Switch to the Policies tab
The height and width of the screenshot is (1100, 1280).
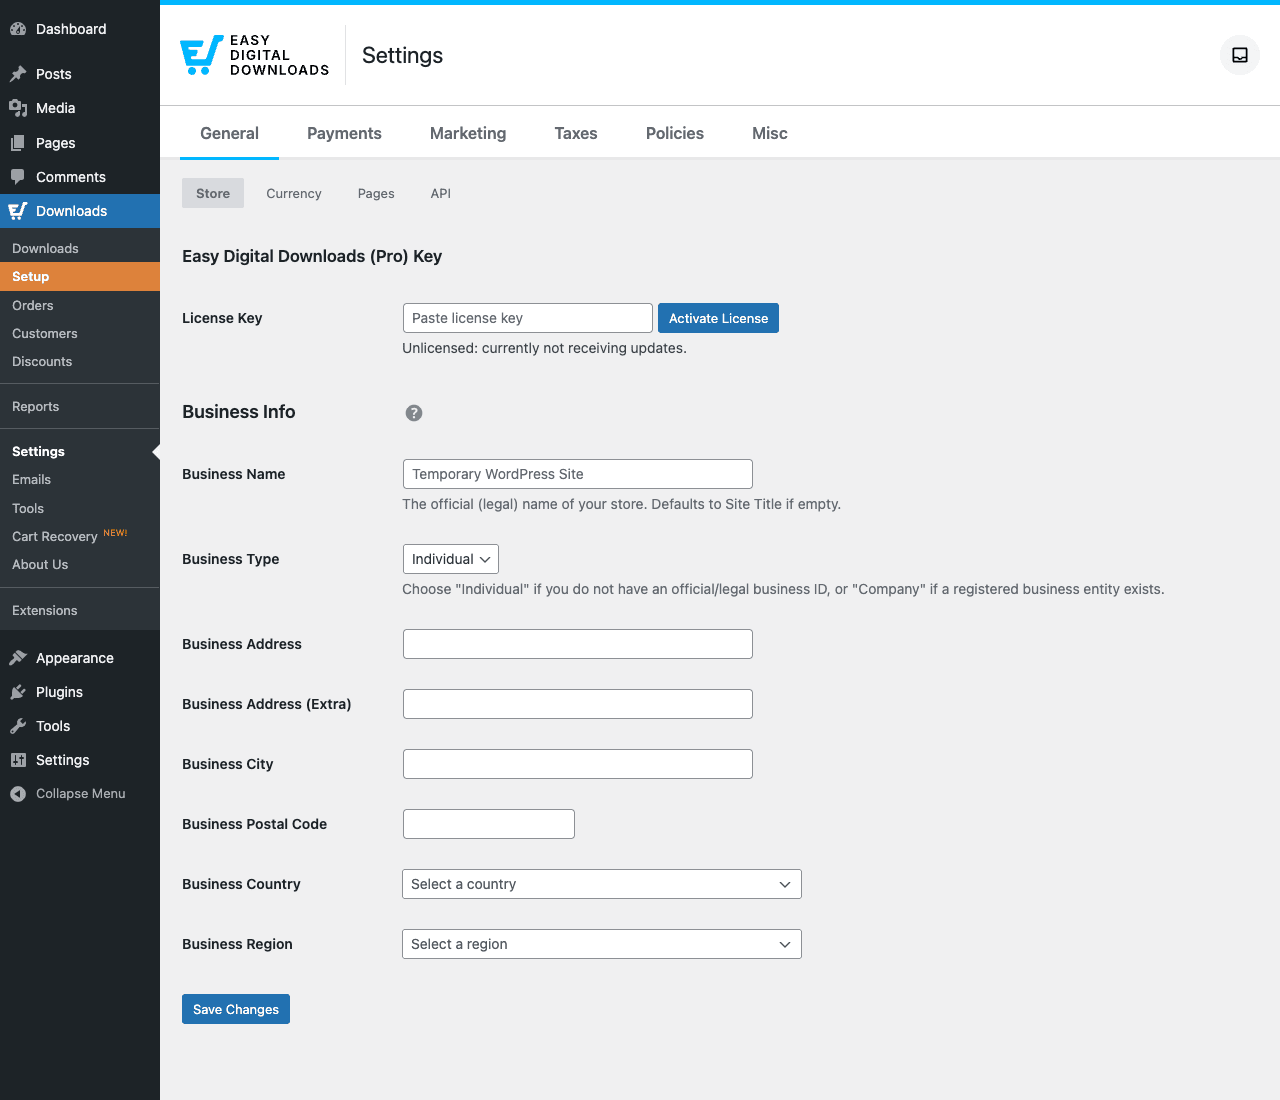[x=675, y=133]
